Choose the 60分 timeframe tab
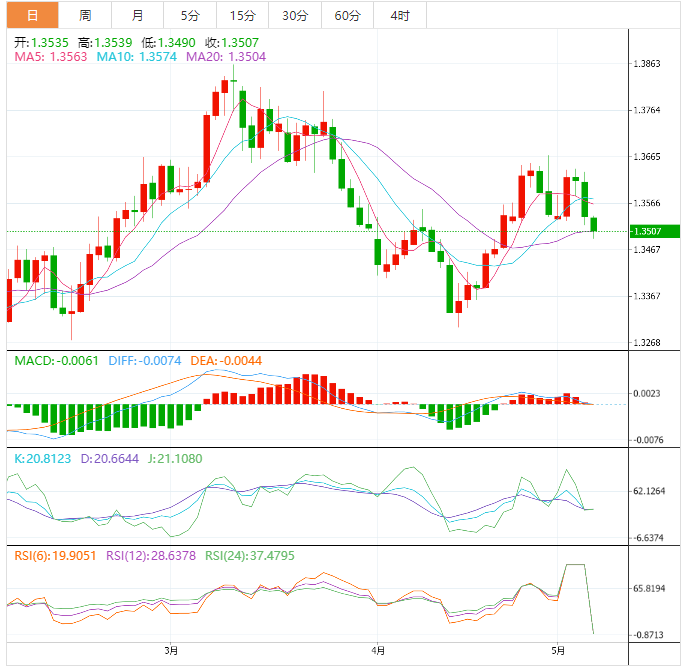The height and width of the screenshot is (668, 690). pos(347,15)
